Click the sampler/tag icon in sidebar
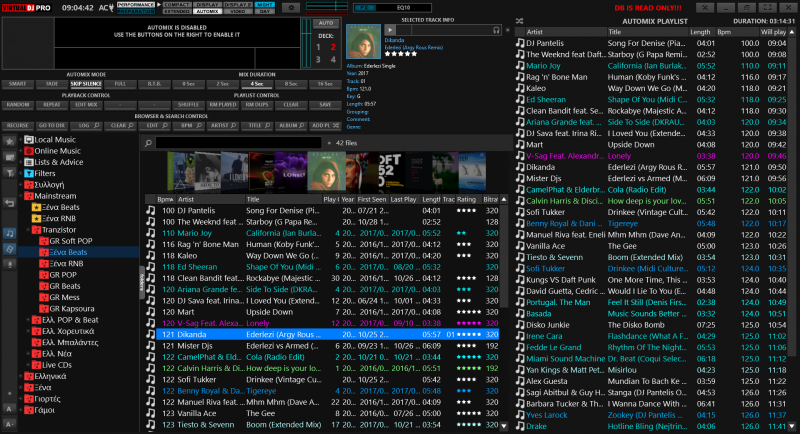800x434 pixels. [x=9, y=249]
